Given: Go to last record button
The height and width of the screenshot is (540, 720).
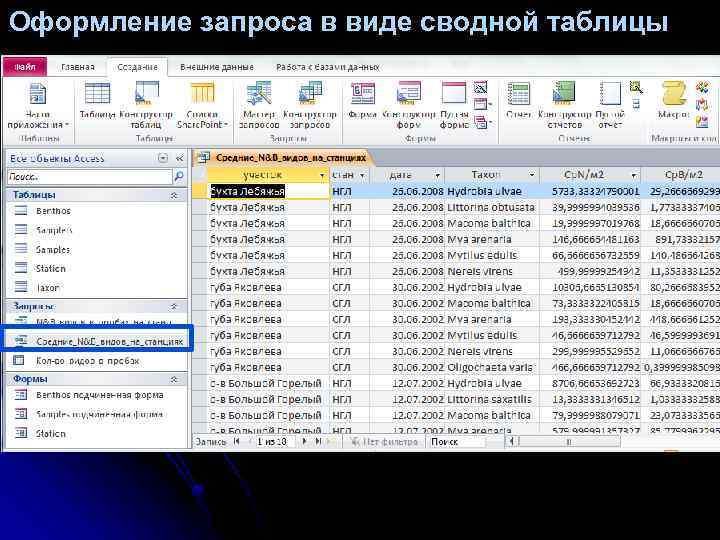Looking at the screenshot, I should pyautogui.click(x=318, y=441).
